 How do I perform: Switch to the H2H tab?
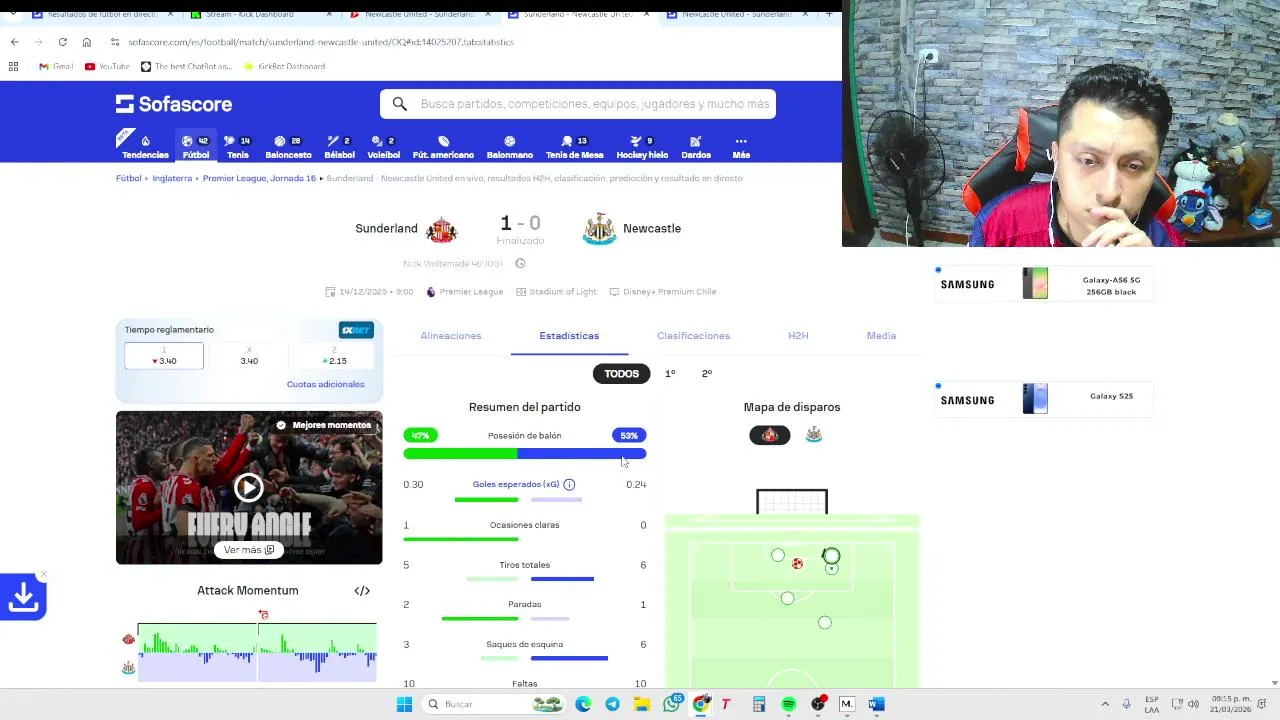798,336
